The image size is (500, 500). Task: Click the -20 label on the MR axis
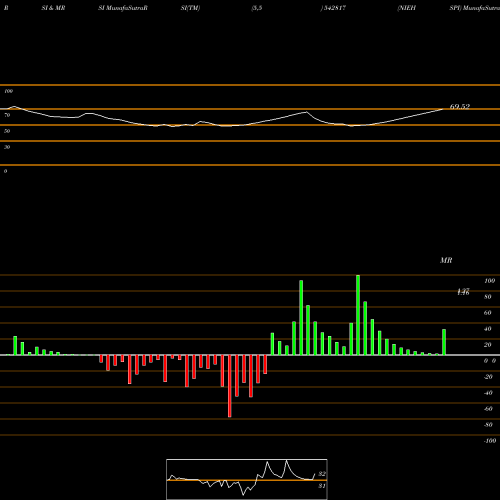(x=488, y=377)
